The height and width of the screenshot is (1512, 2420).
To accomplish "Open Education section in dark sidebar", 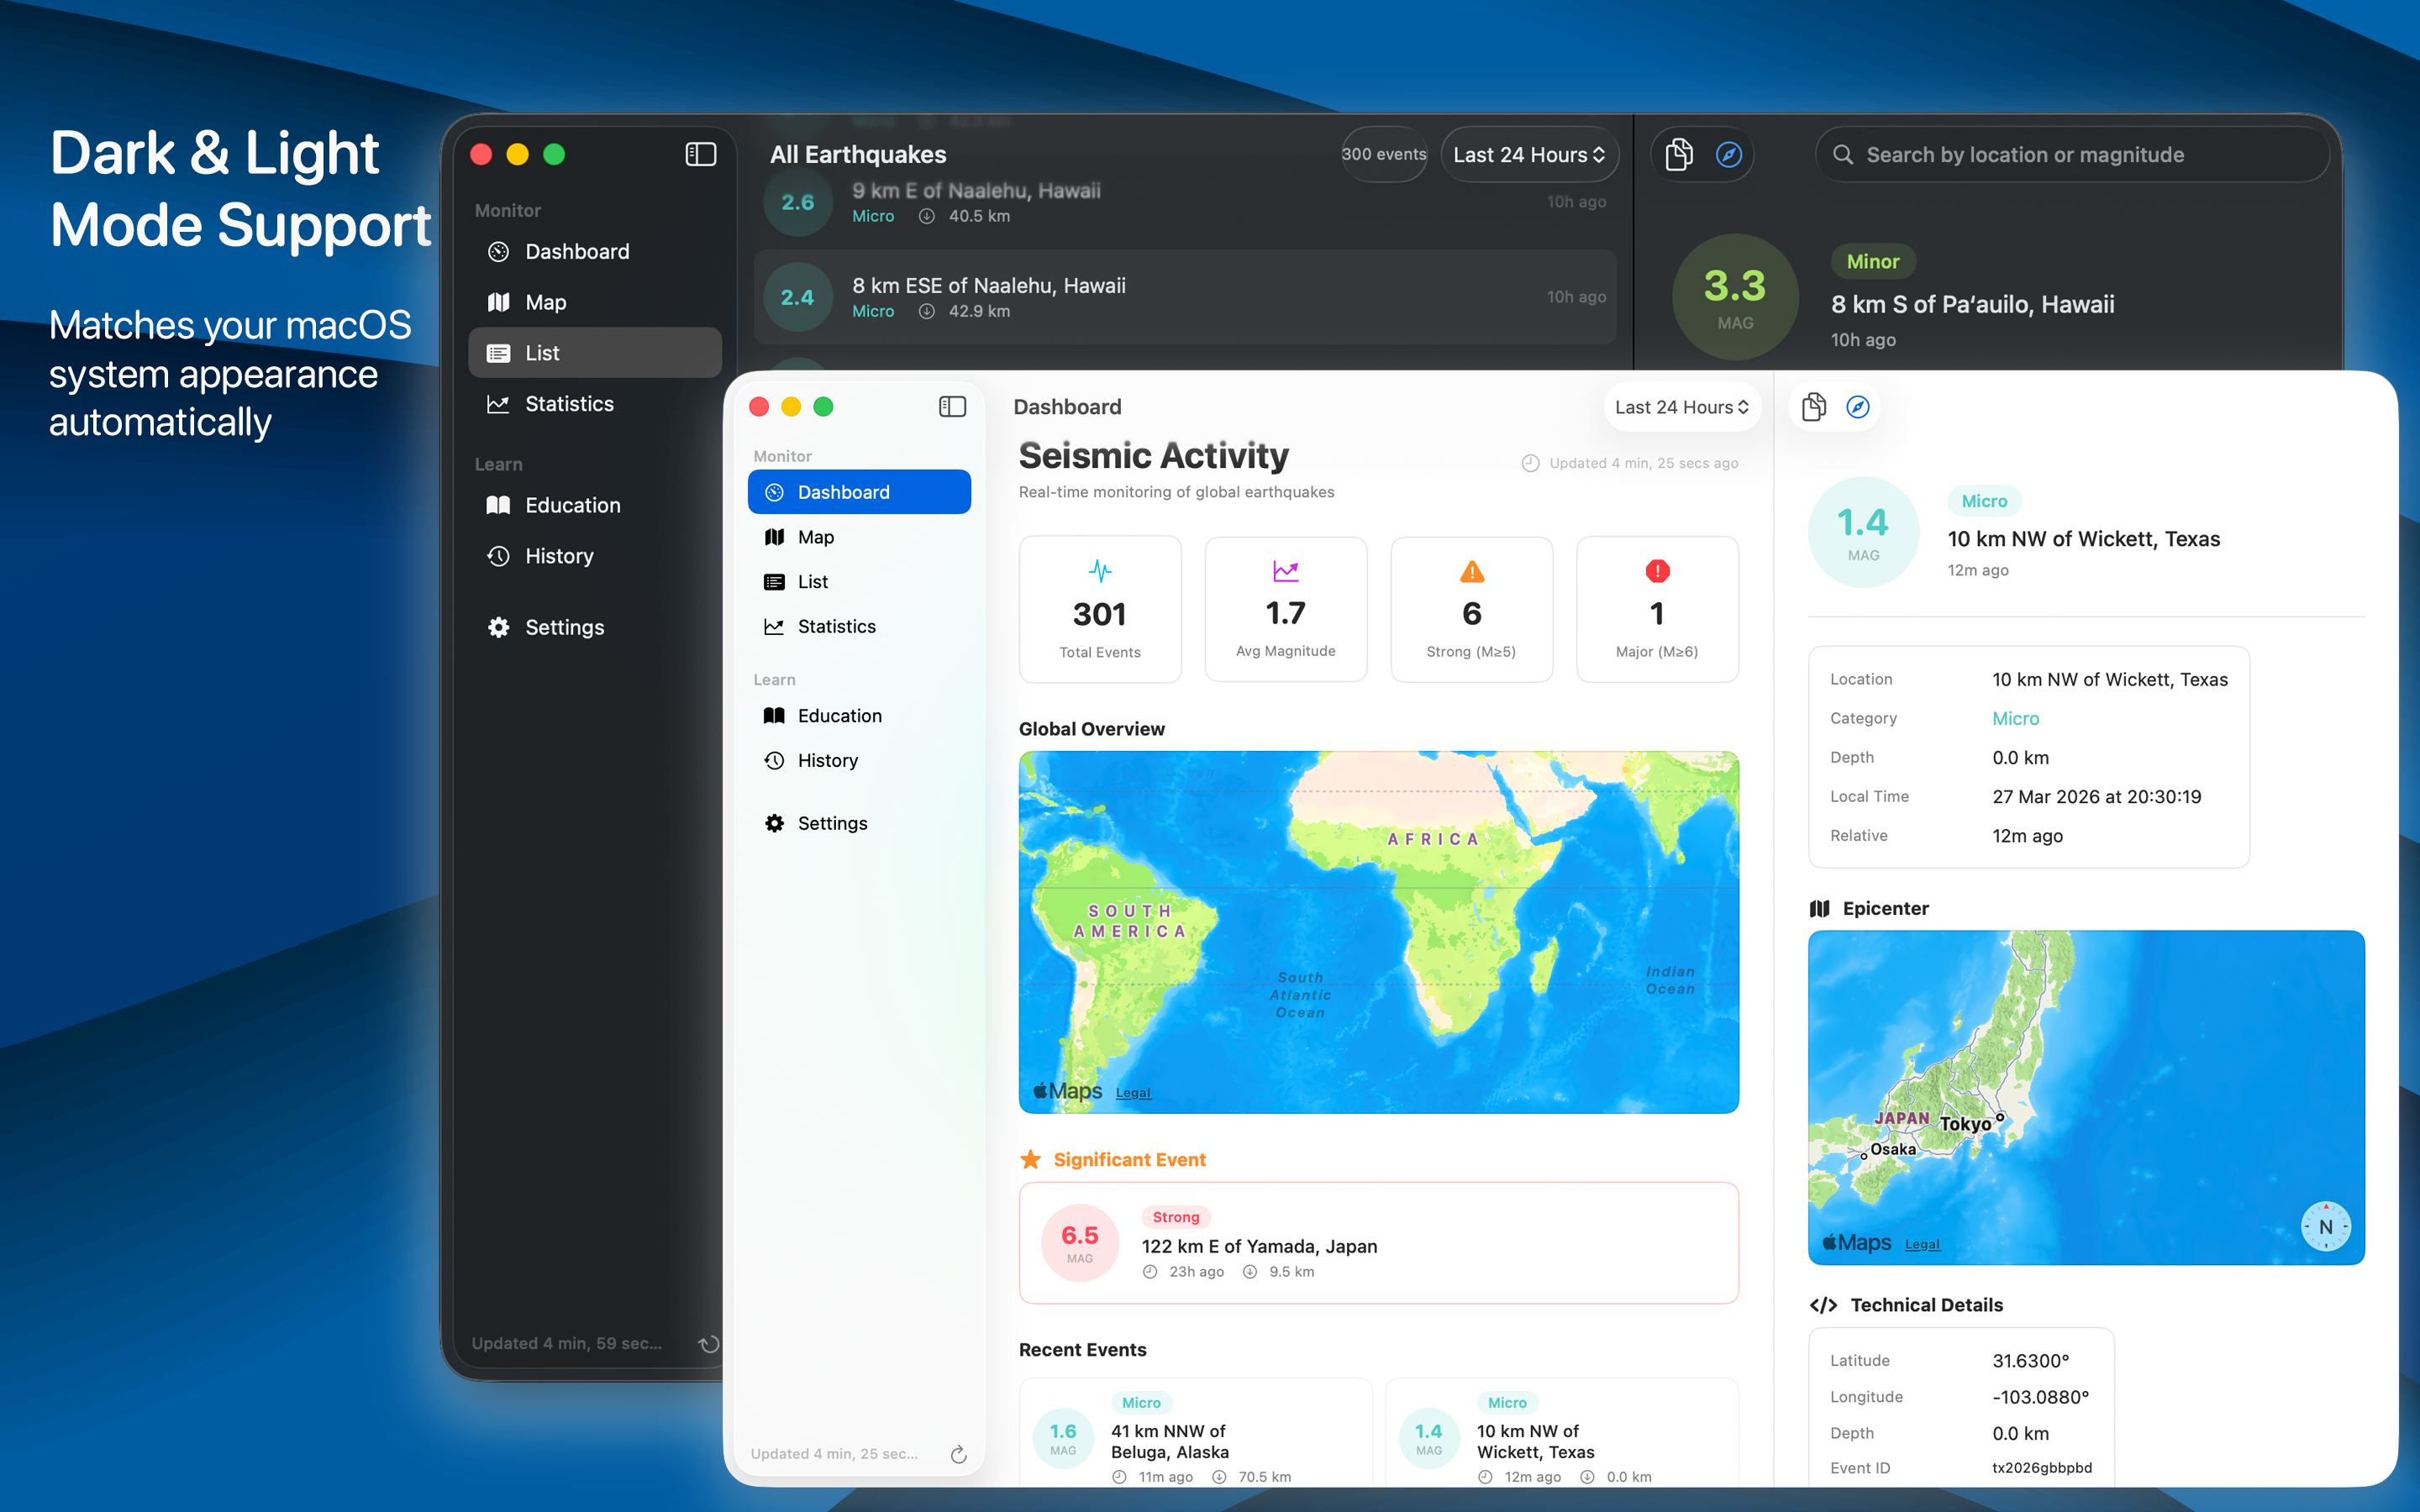I will click(572, 505).
